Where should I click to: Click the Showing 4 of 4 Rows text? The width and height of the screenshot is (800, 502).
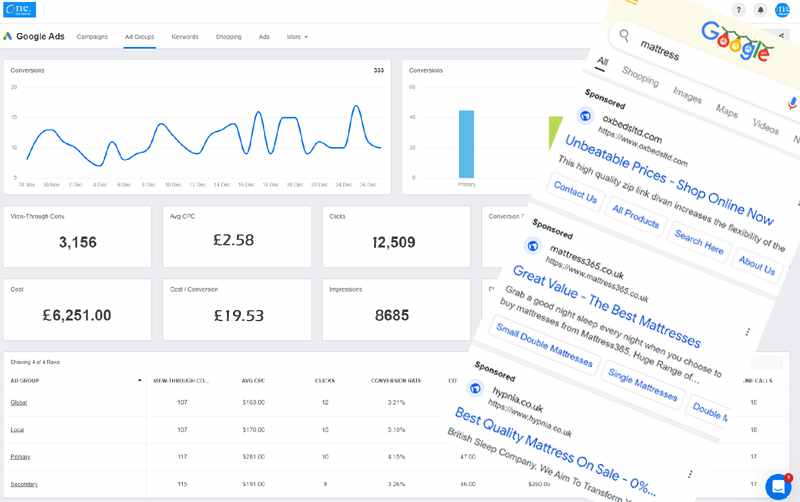click(x=35, y=362)
